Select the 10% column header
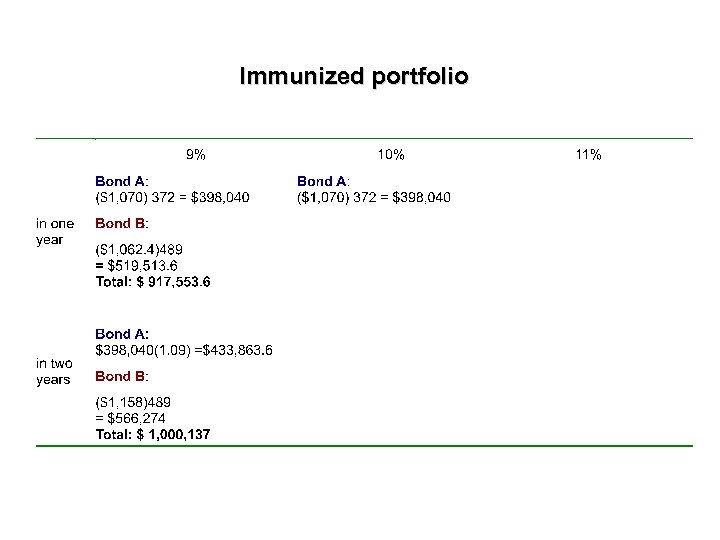This screenshot has height=540, width=720. (x=391, y=154)
